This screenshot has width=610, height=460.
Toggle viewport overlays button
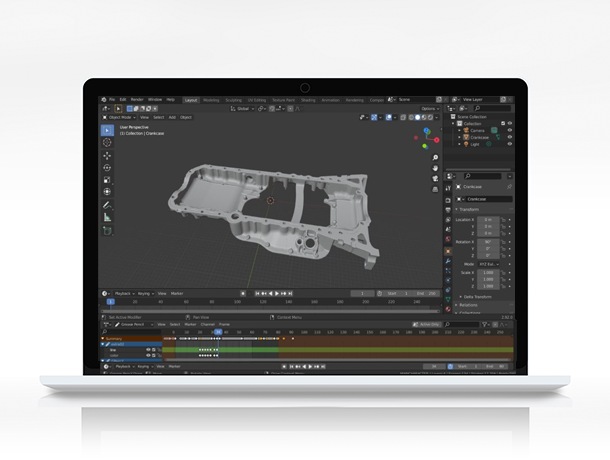point(389,117)
